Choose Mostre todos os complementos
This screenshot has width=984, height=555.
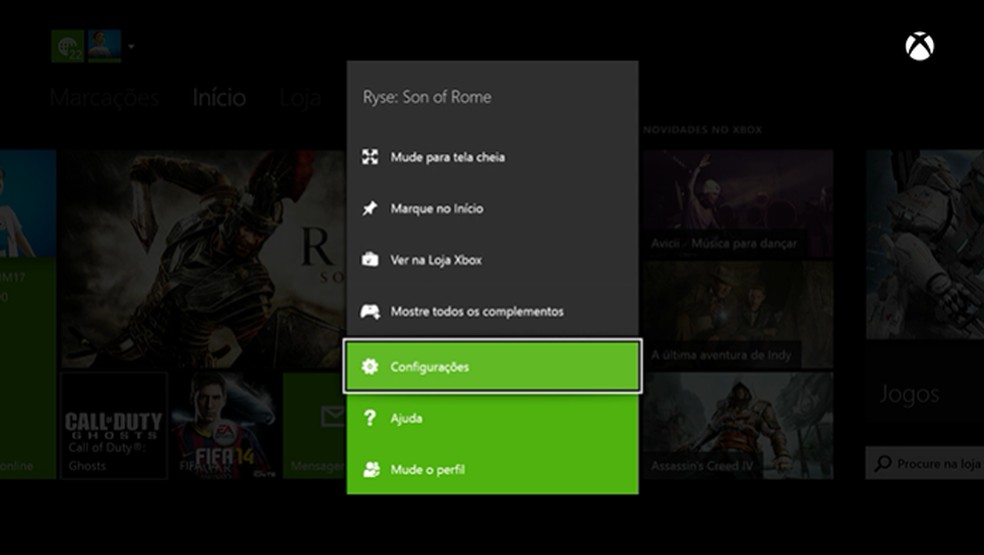pyautogui.click(x=493, y=311)
